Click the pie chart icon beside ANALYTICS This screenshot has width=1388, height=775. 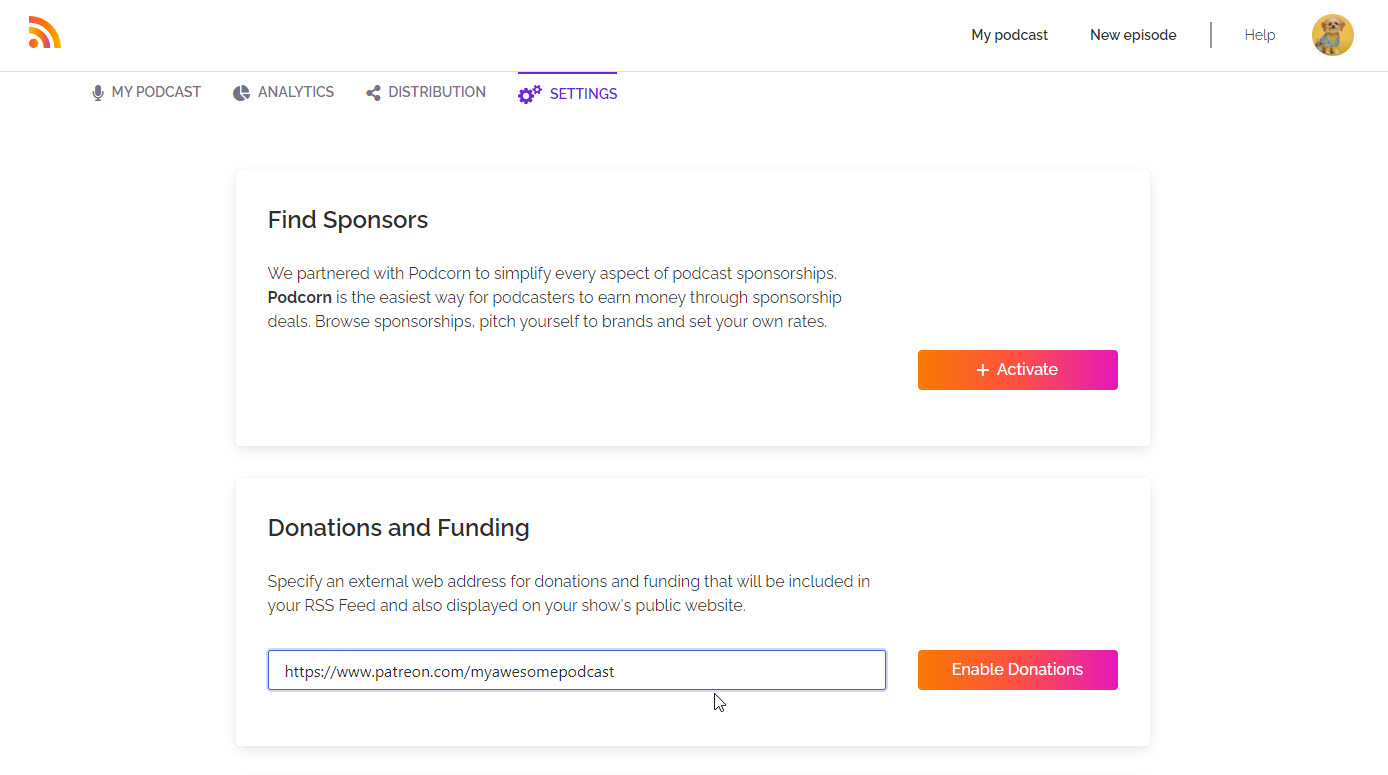(x=241, y=91)
